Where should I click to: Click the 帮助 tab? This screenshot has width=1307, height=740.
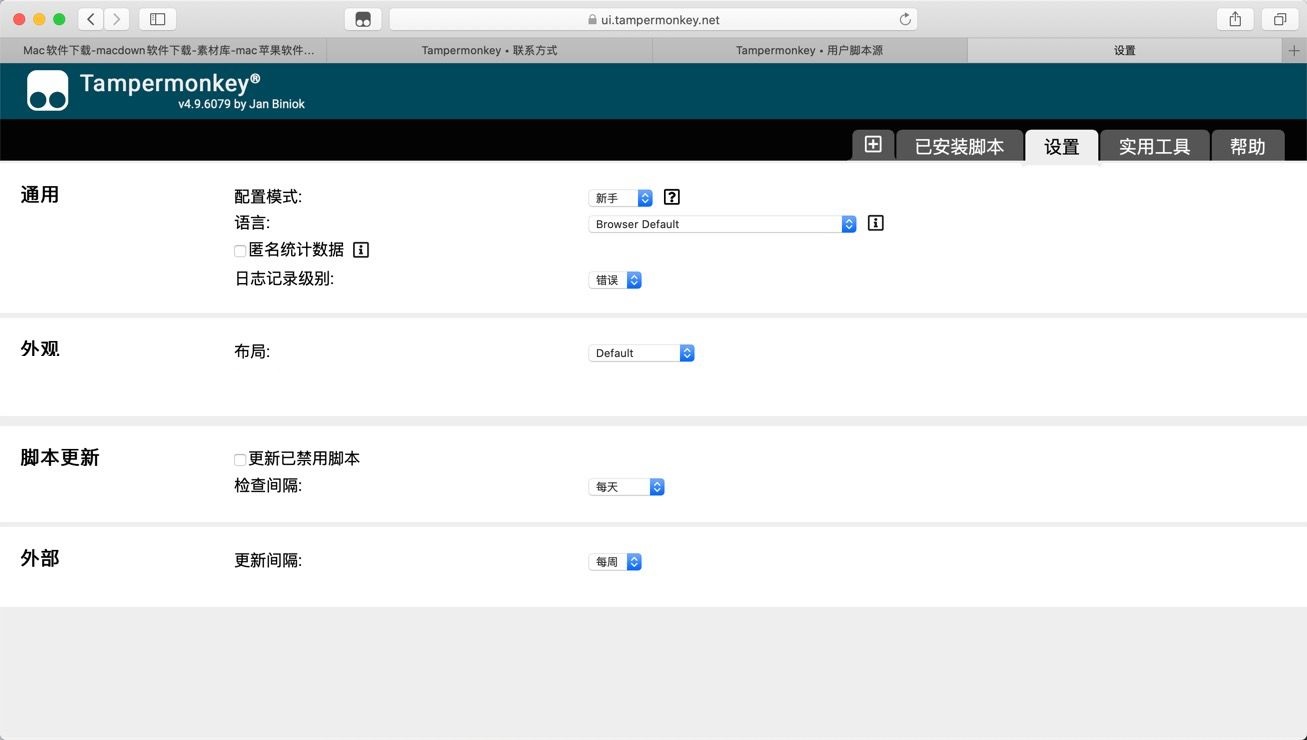coord(1248,145)
